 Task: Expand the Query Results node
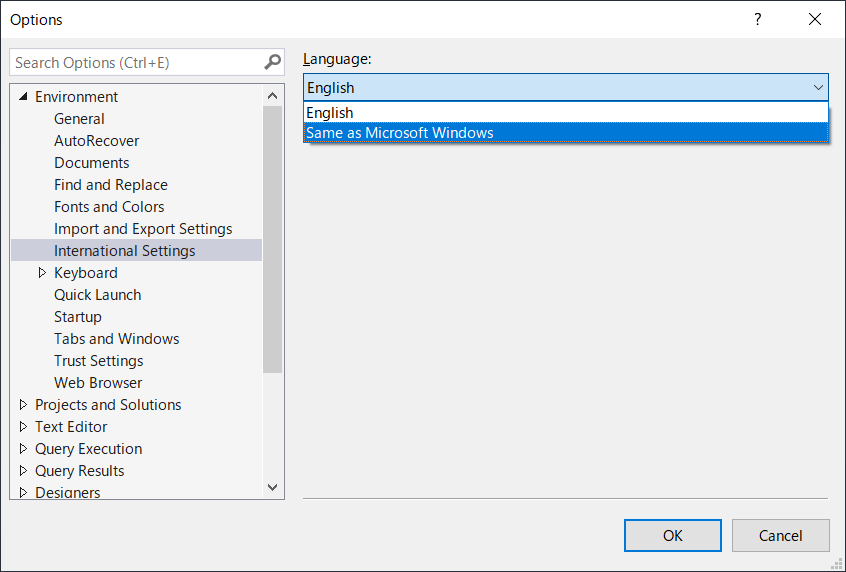click(23, 471)
